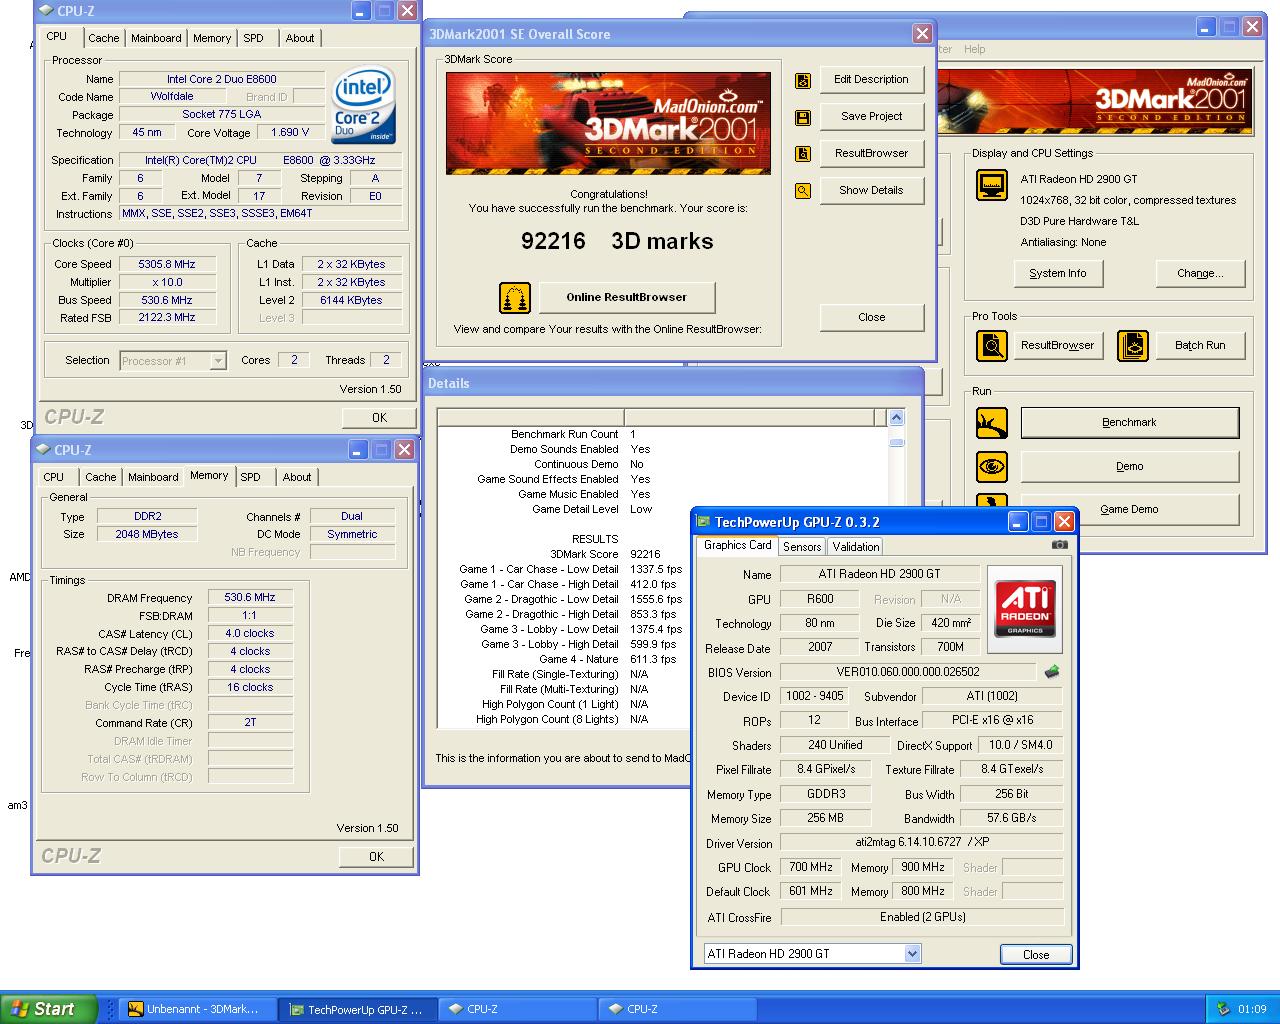Click the Benchmark run icon
The height and width of the screenshot is (1024, 1280).
click(992, 423)
